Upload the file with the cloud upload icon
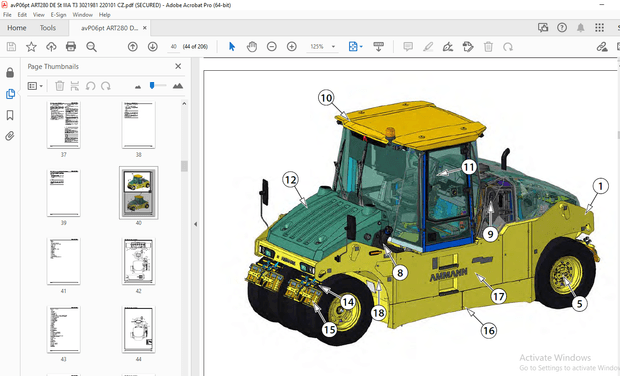Screen dimensions: 620x376 tap(51, 47)
